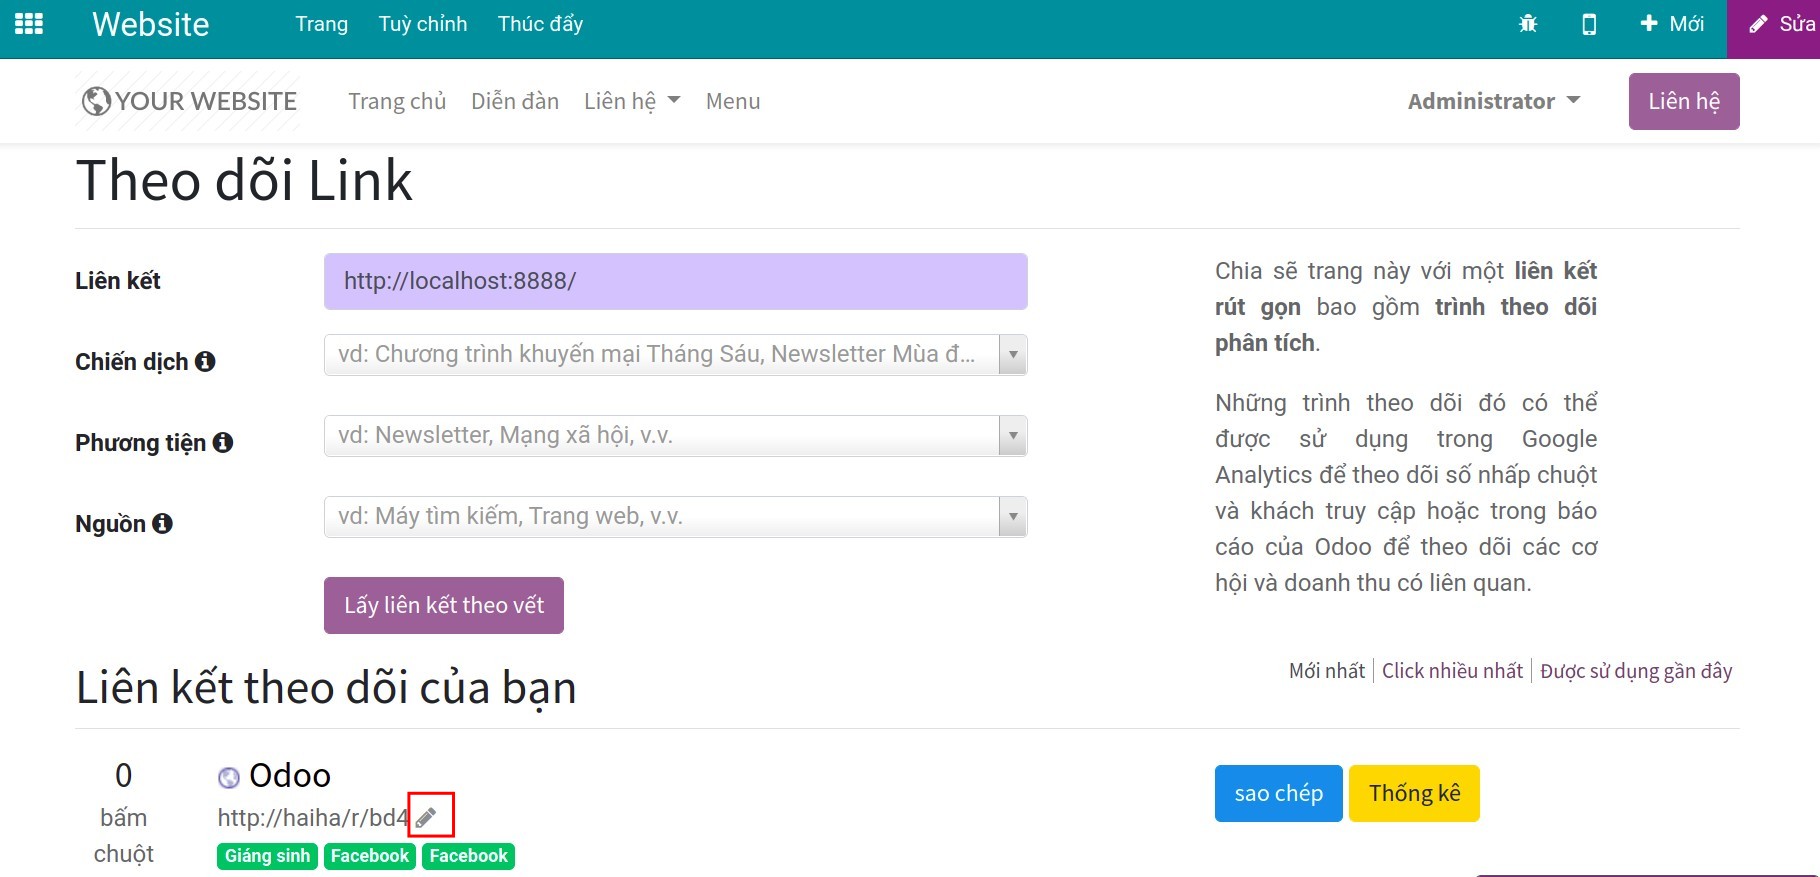Open the Tuỳ chỉnh menu
Image resolution: width=1820 pixels, height=877 pixels.
(423, 24)
